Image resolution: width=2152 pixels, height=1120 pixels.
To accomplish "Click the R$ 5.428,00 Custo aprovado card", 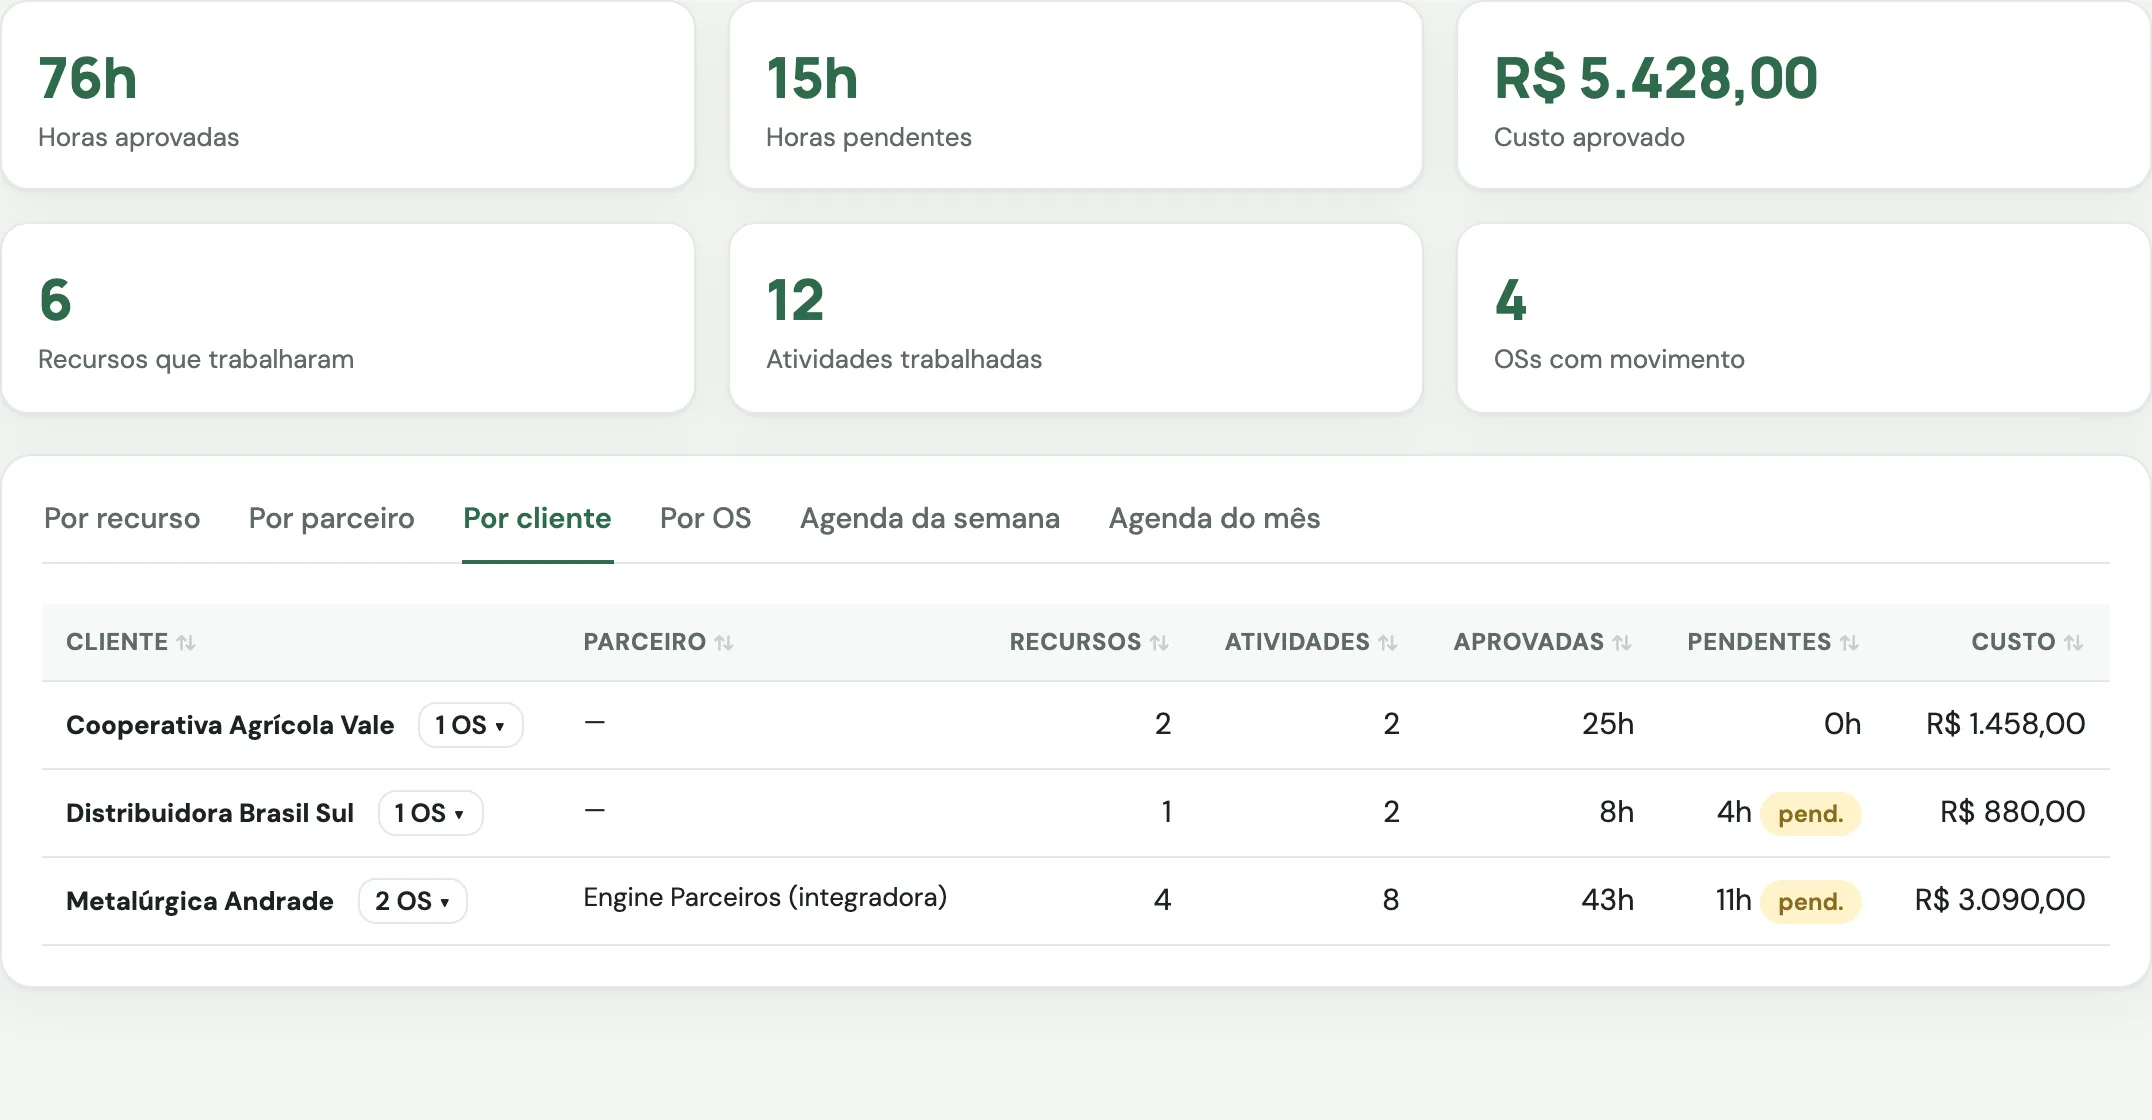I will point(1804,95).
